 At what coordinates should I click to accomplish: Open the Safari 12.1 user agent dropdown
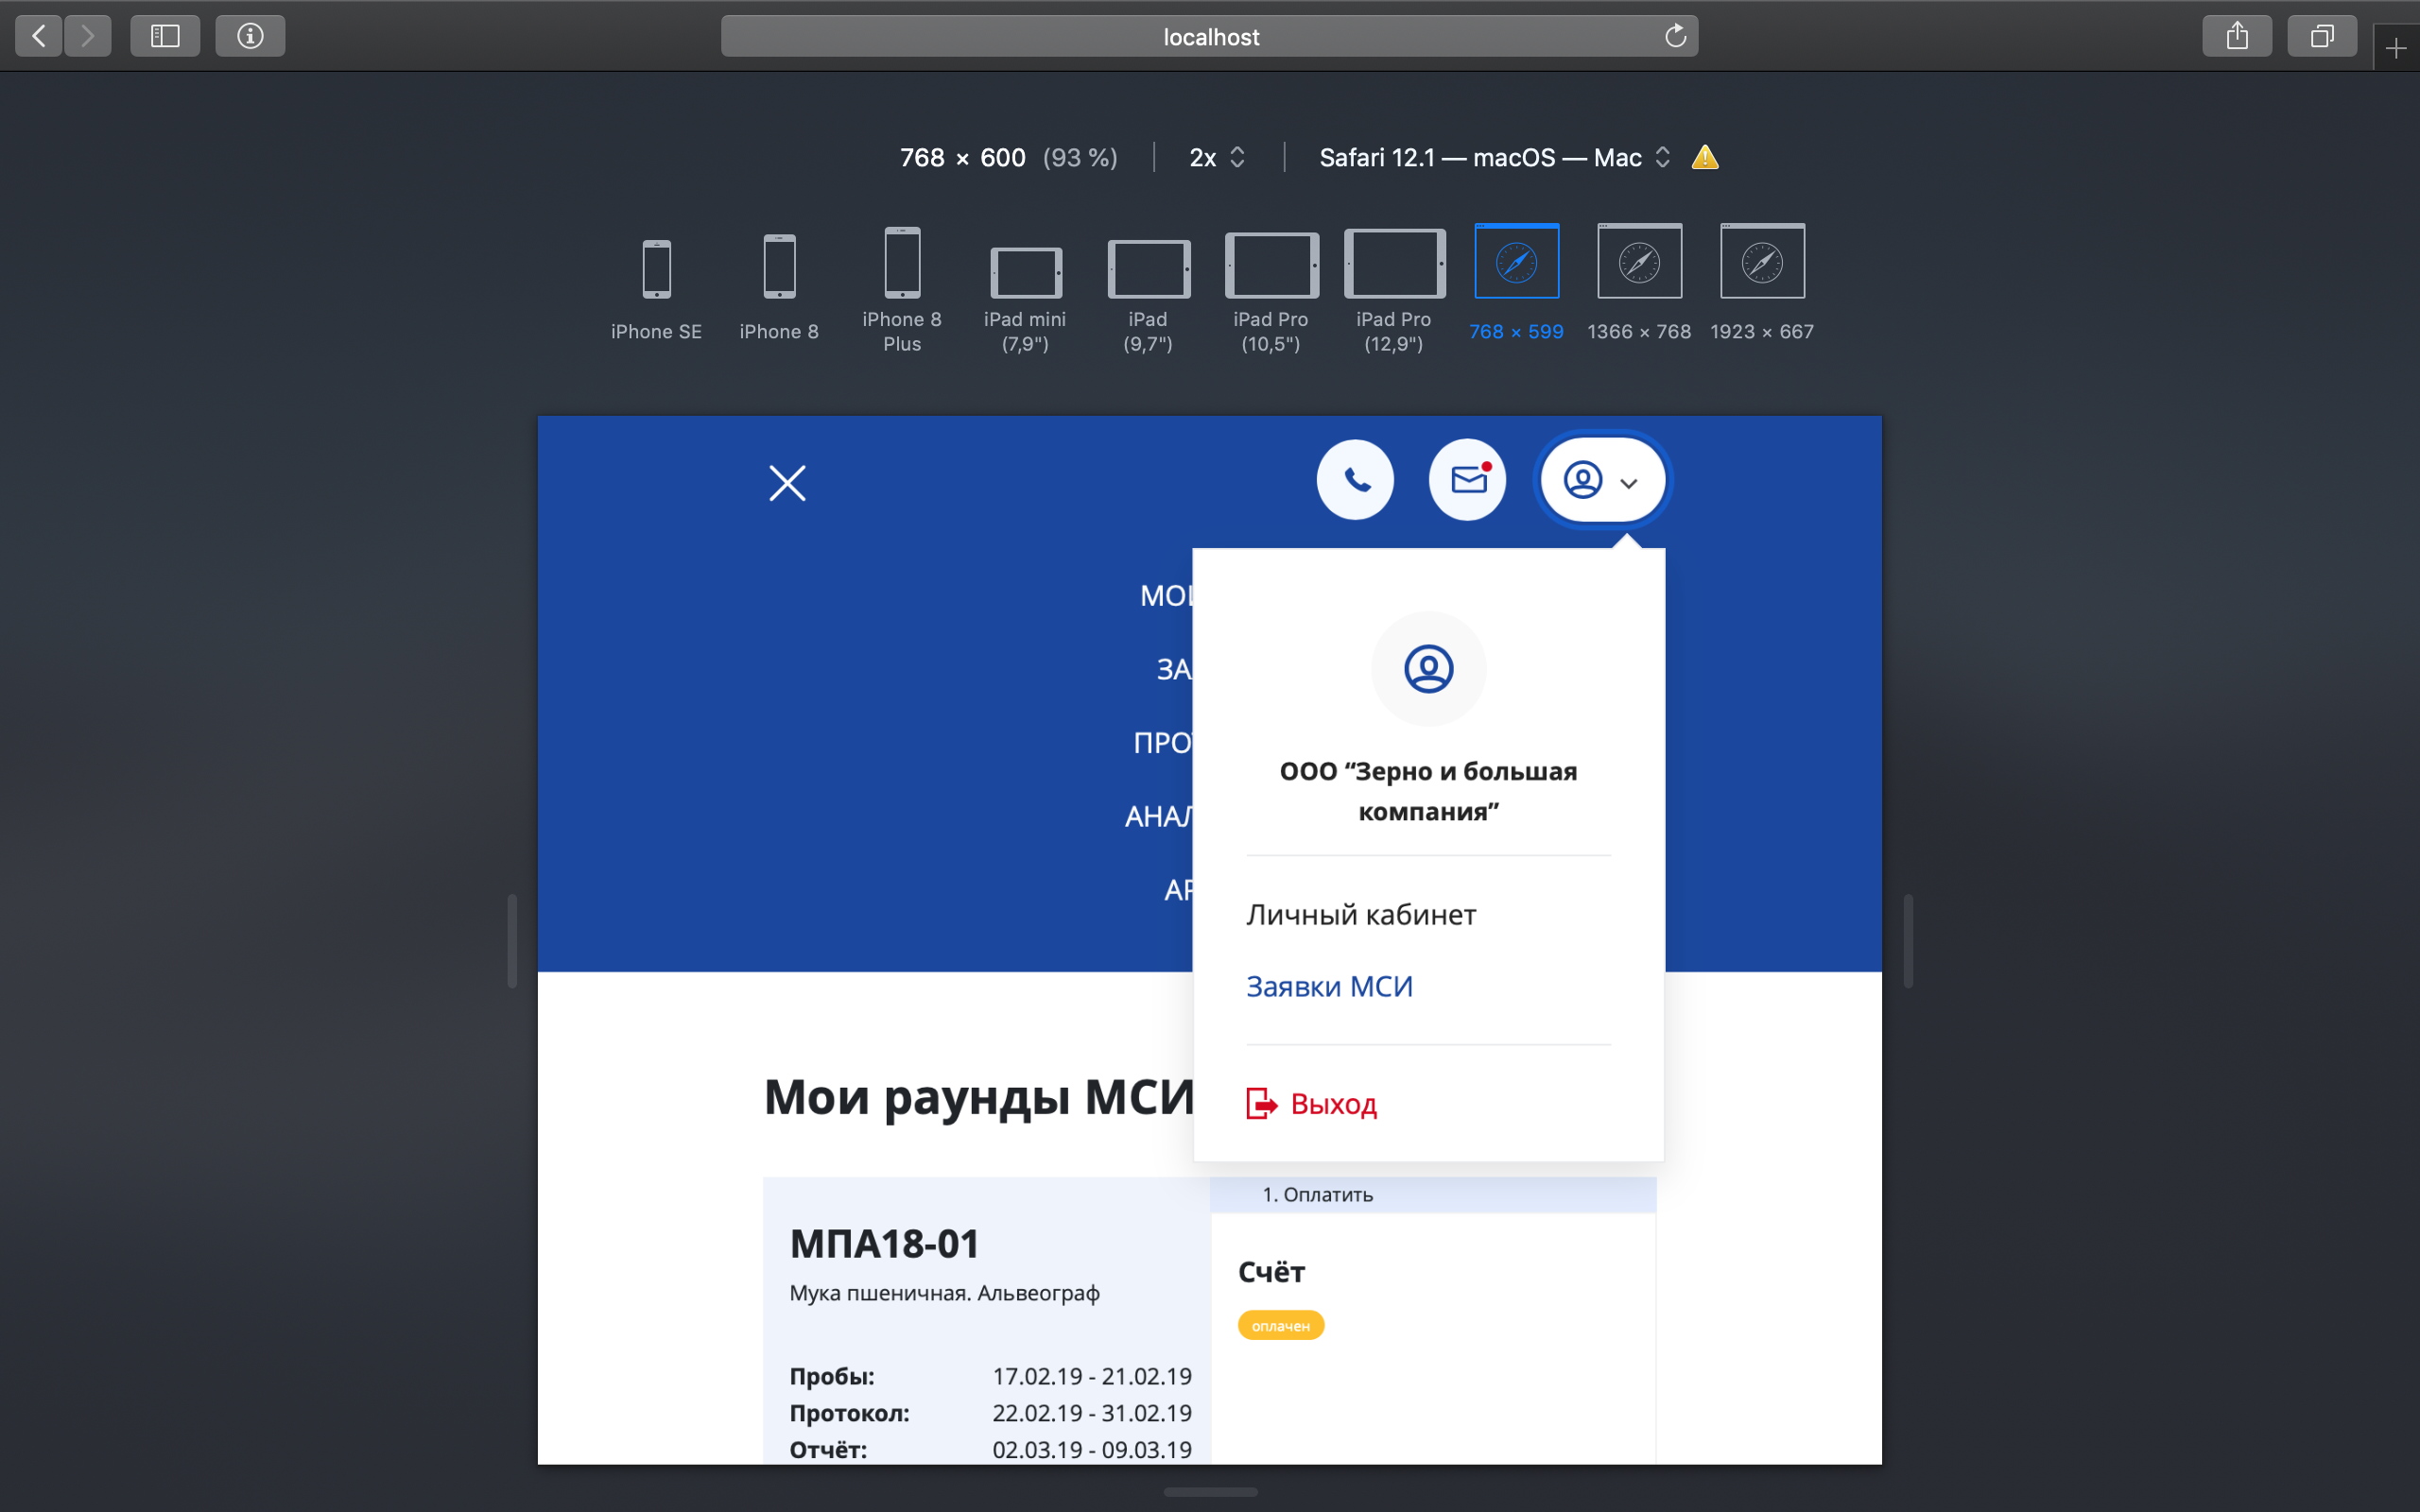click(x=1493, y=158)
